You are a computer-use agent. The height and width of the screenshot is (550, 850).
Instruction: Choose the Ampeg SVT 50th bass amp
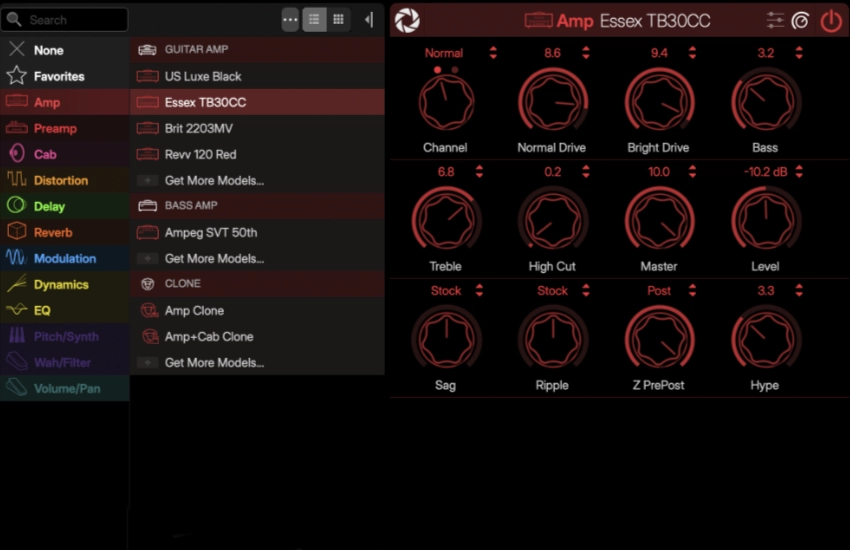pos(257,232)
